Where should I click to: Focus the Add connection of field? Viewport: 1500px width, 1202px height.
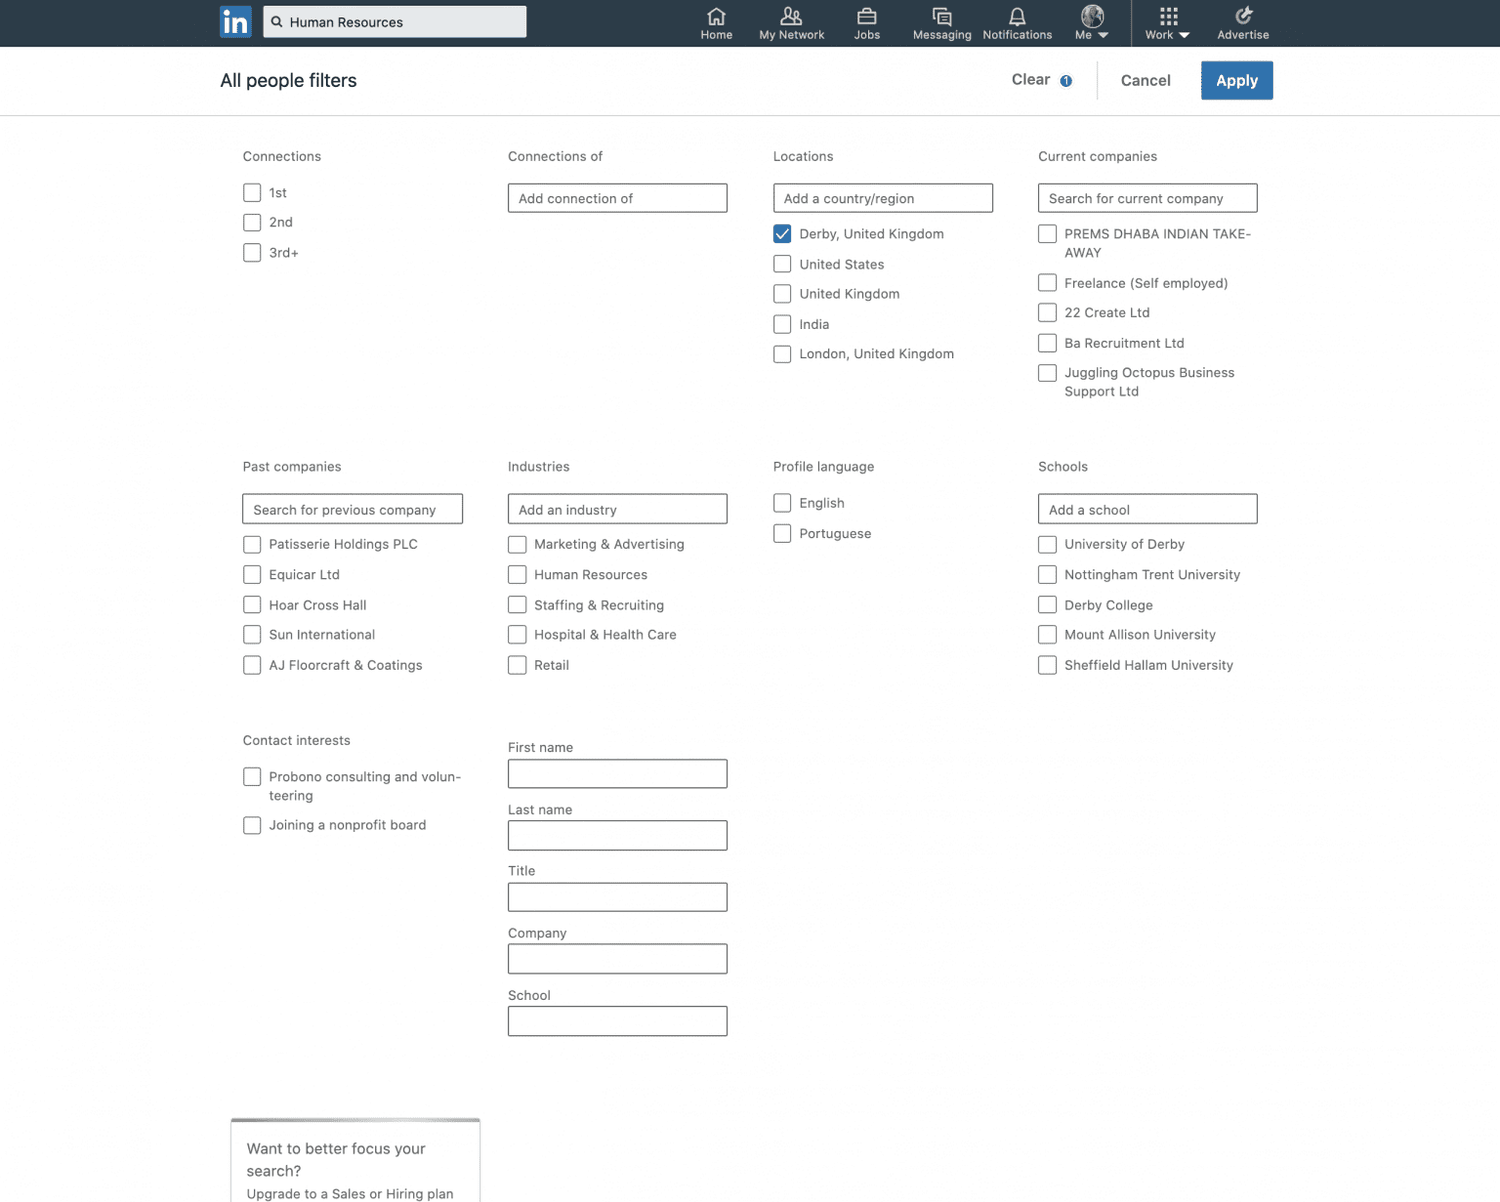pyautogui.click(x=617, y=198)
